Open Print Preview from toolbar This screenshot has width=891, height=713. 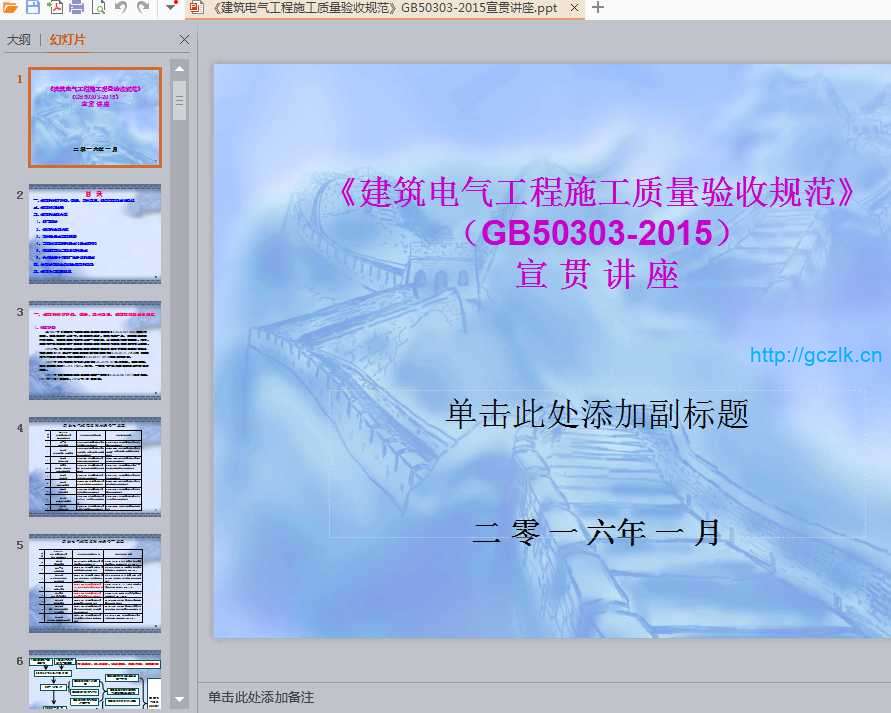pos(98,8)
